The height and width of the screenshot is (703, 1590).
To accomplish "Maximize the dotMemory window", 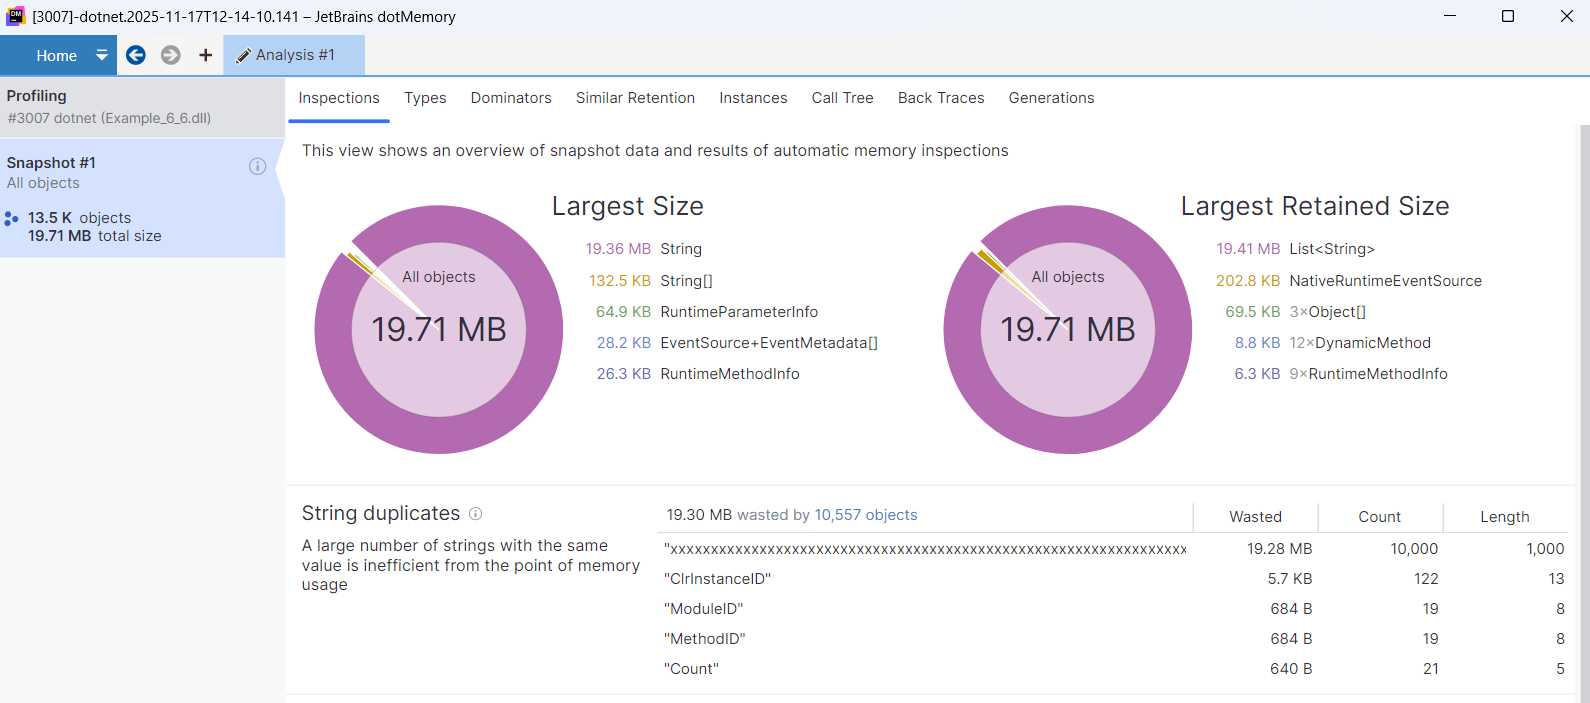I will pos(1508,16).
